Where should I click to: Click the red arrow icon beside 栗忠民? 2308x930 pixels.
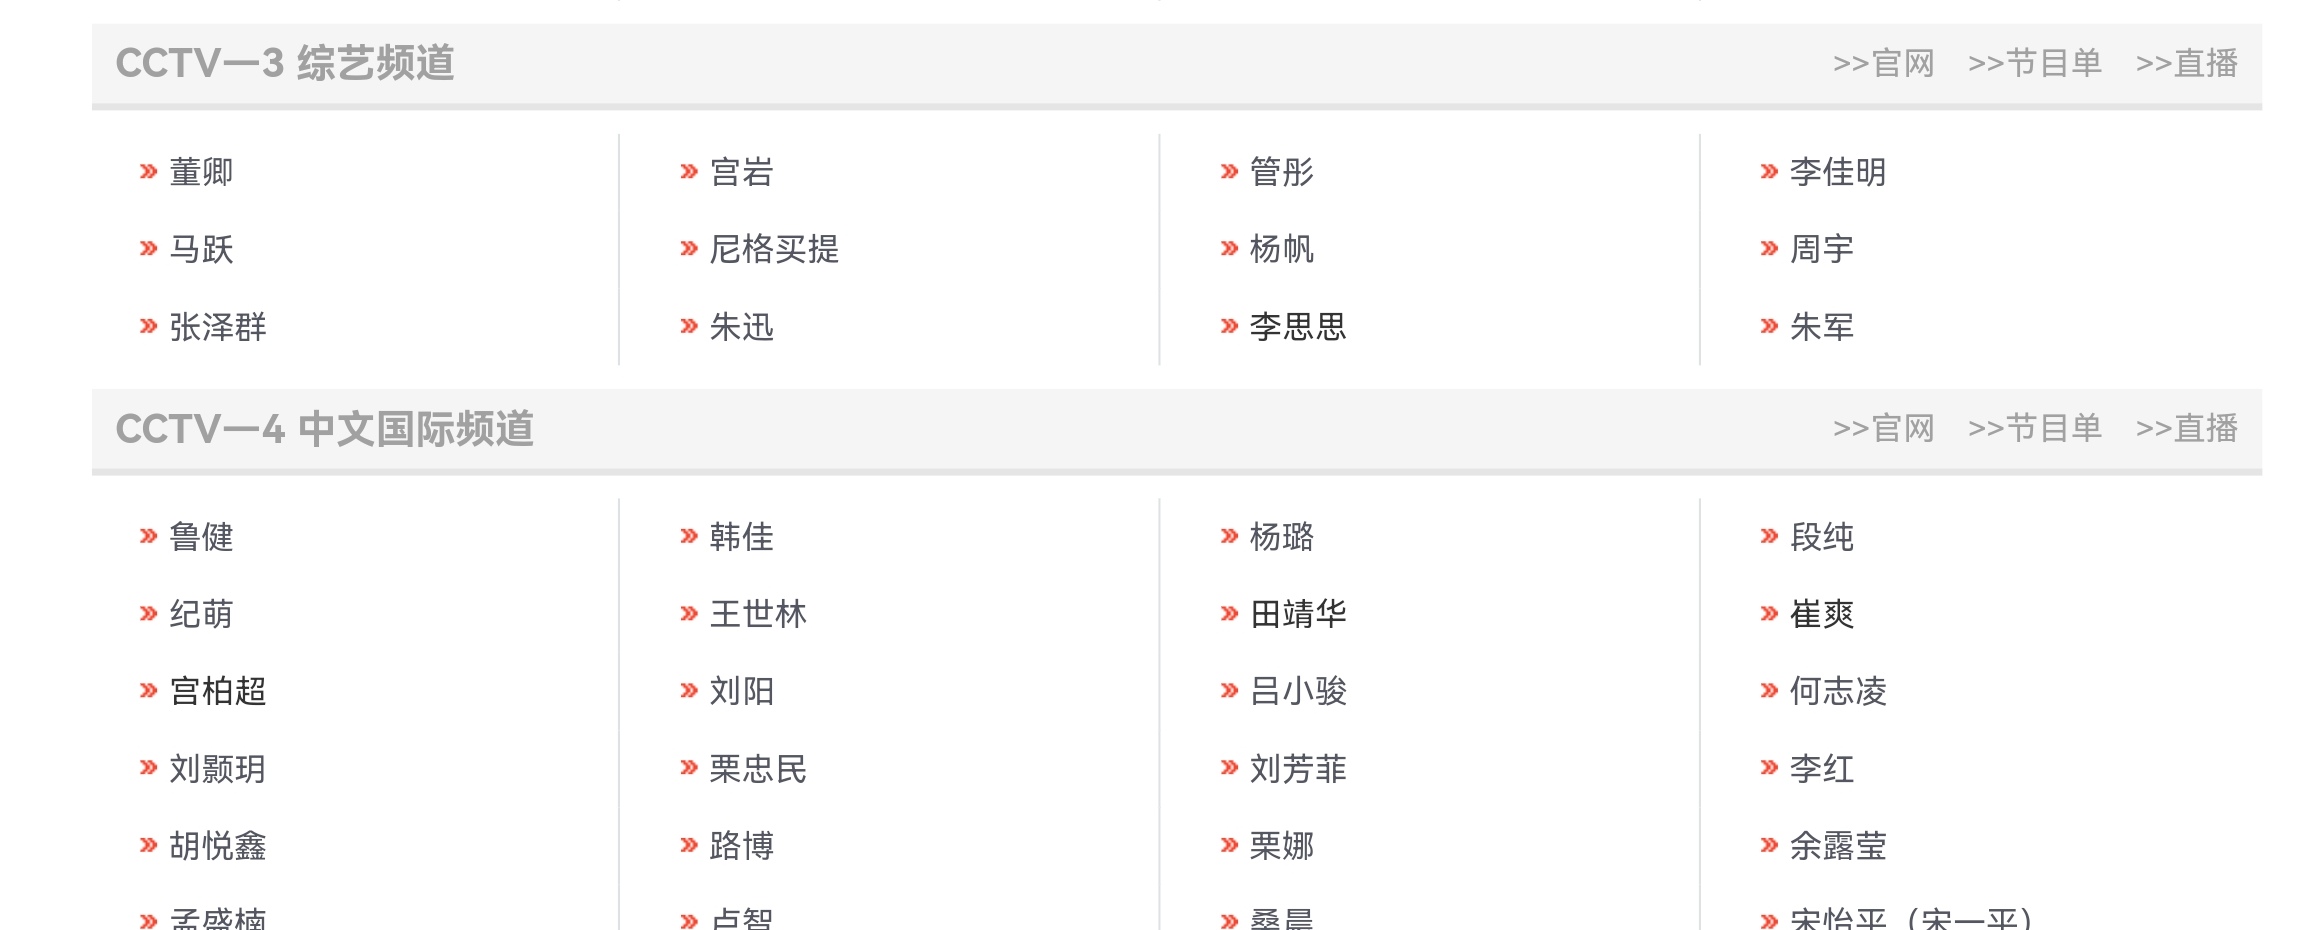687,768
